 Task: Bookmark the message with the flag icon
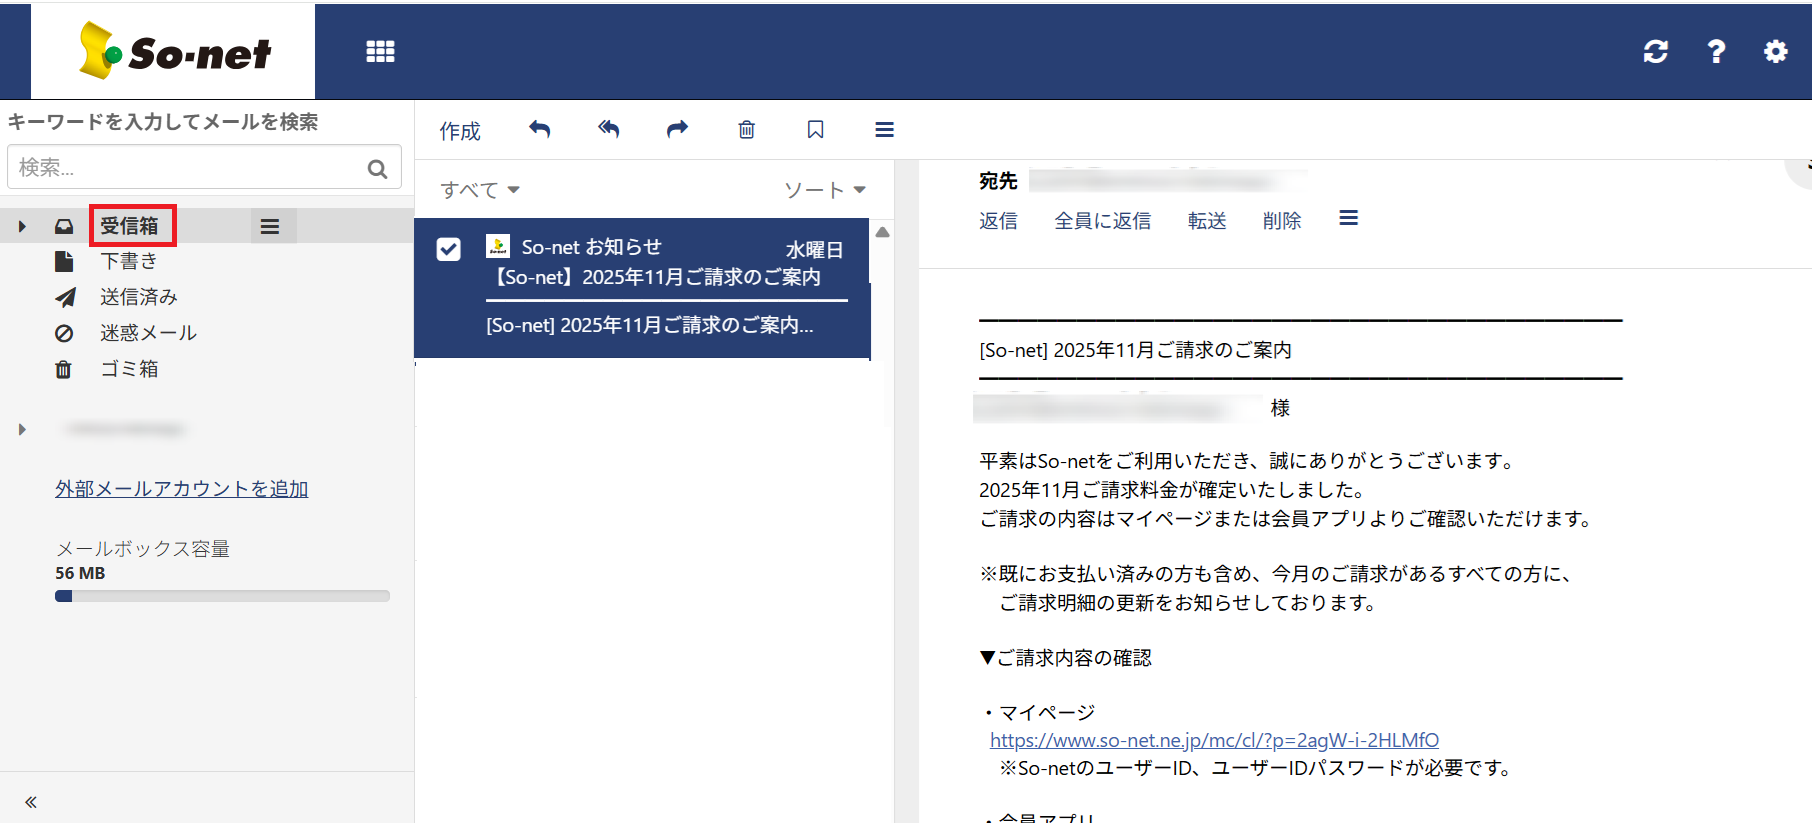tap(815, 130)
